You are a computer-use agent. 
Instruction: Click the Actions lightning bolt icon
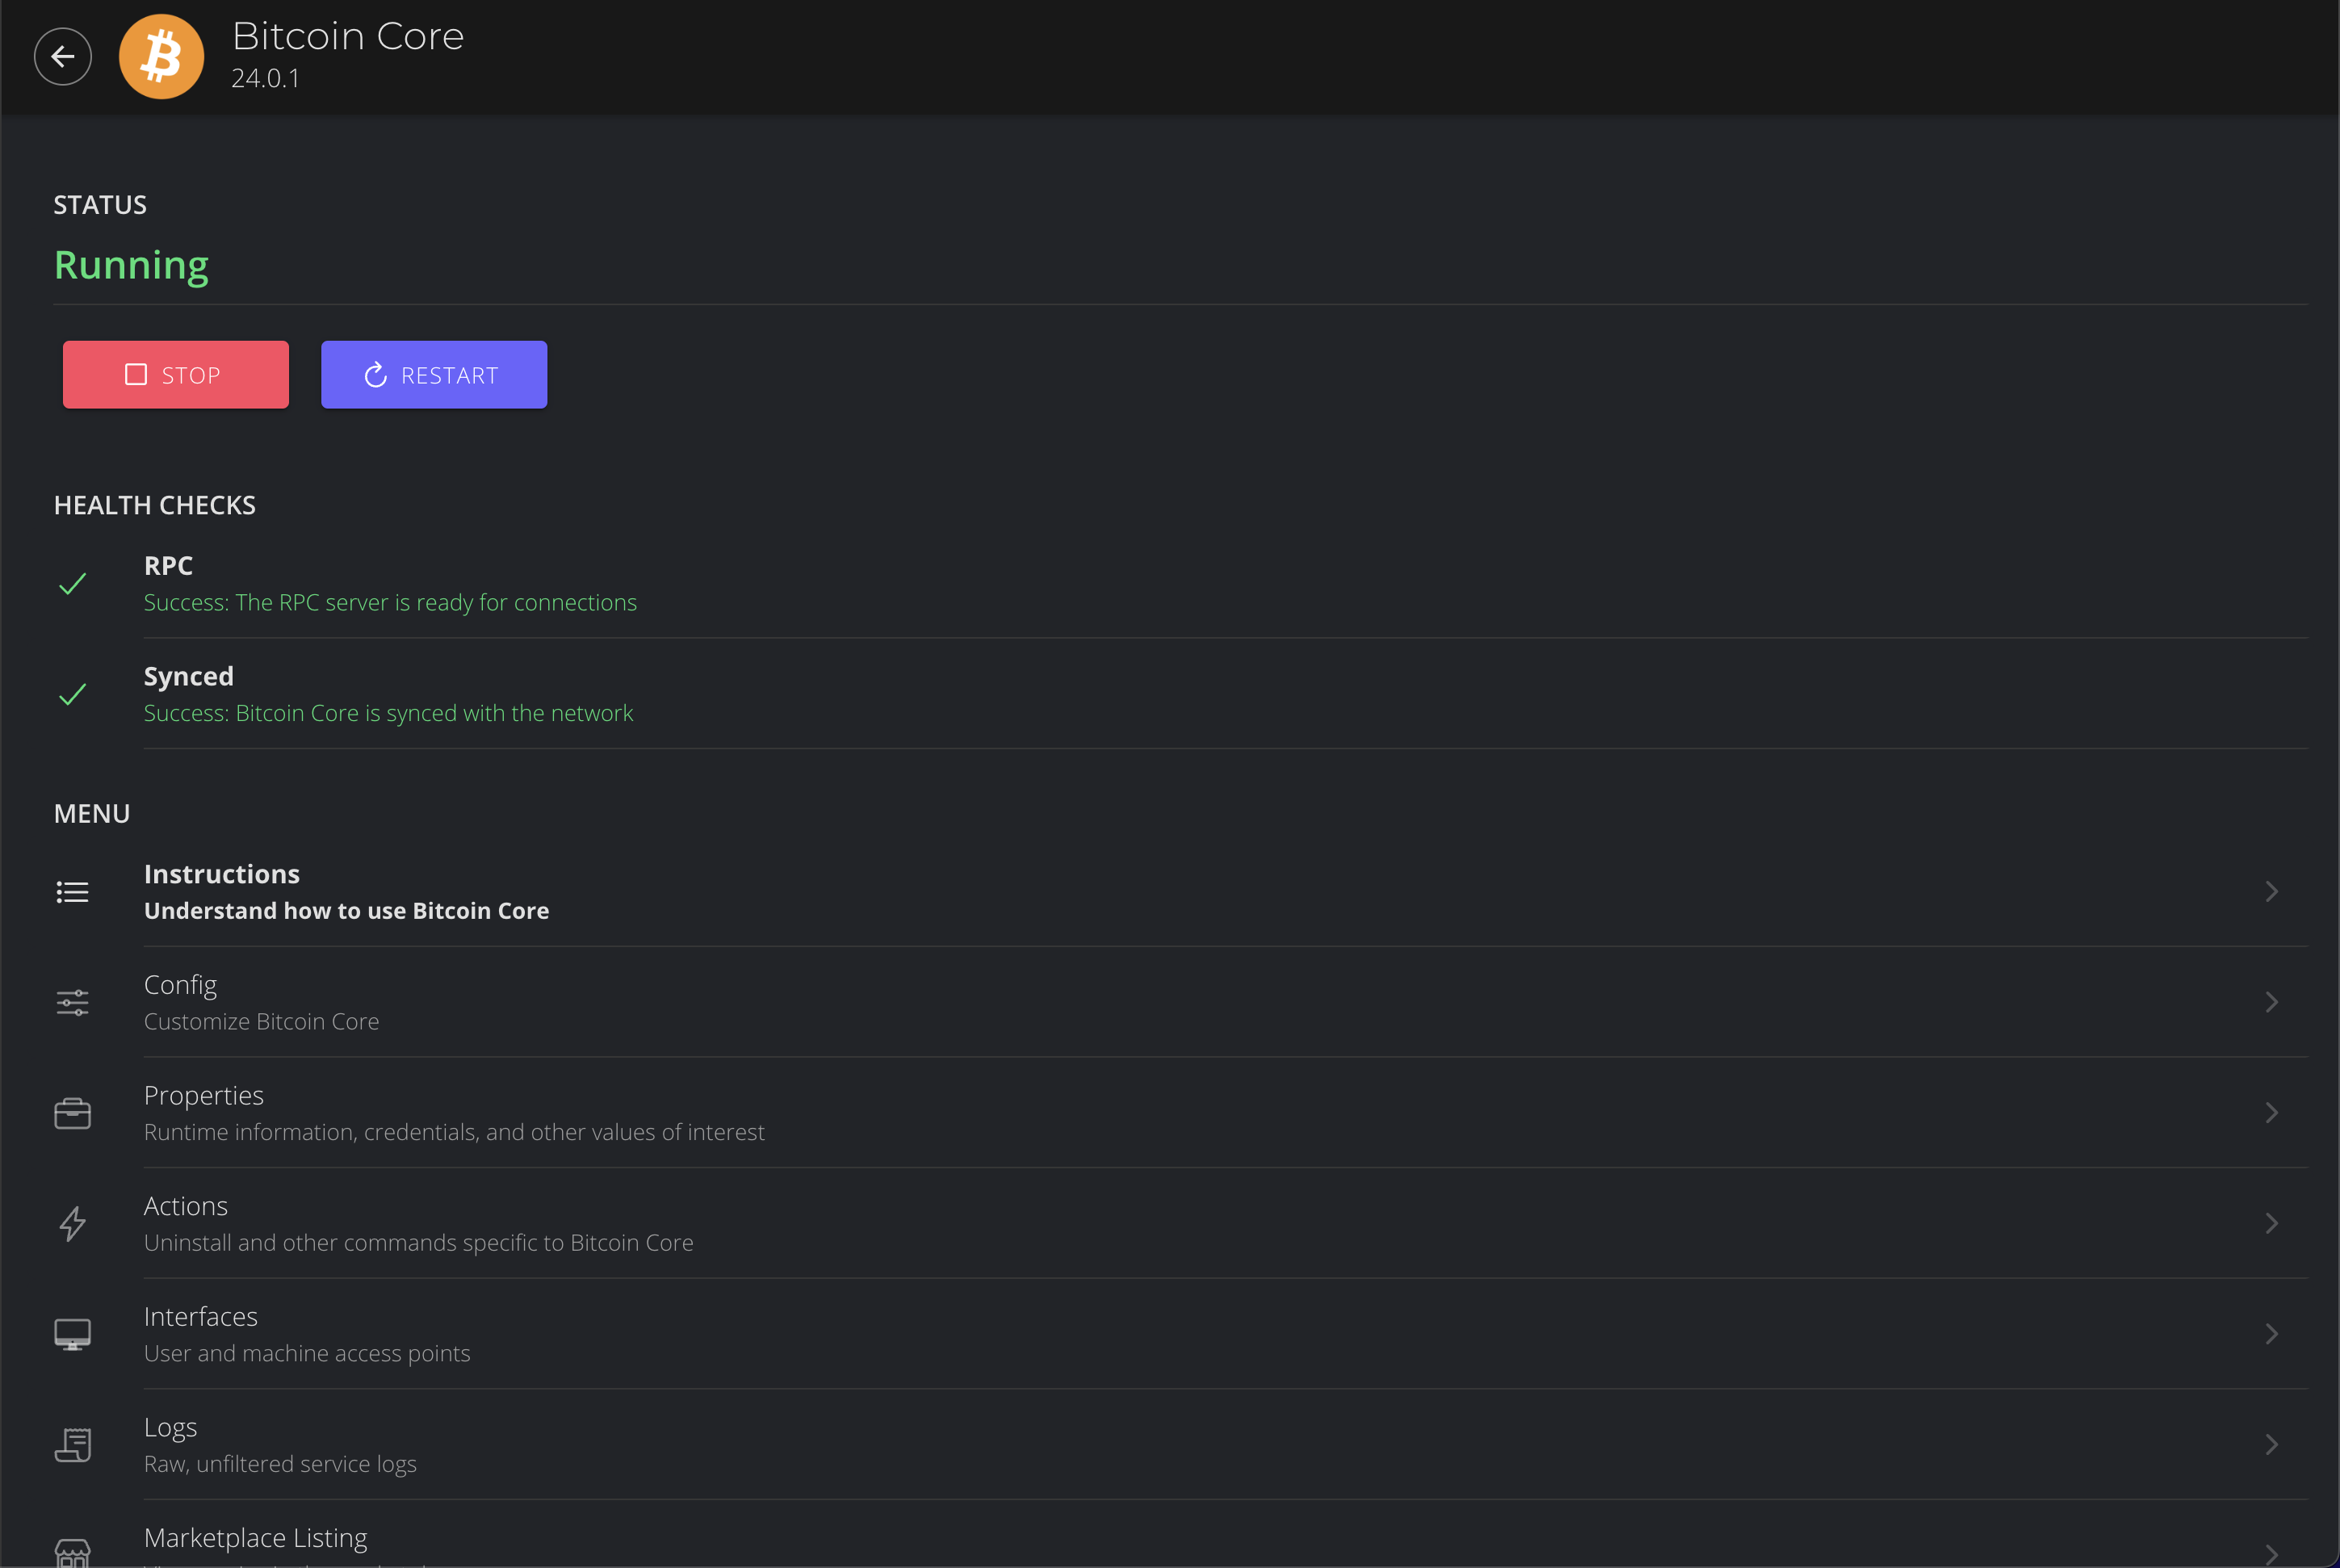(x=72, y=1223)
